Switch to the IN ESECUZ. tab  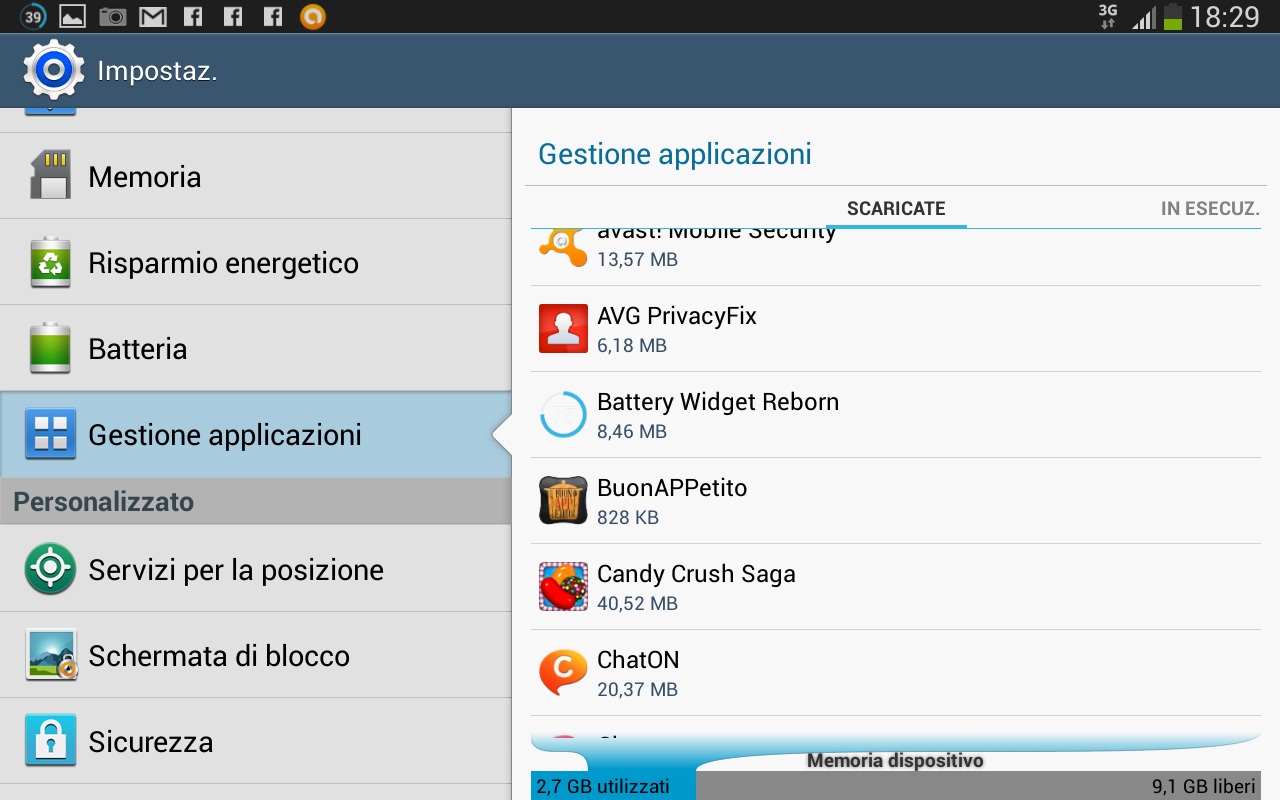[1210, 209]
